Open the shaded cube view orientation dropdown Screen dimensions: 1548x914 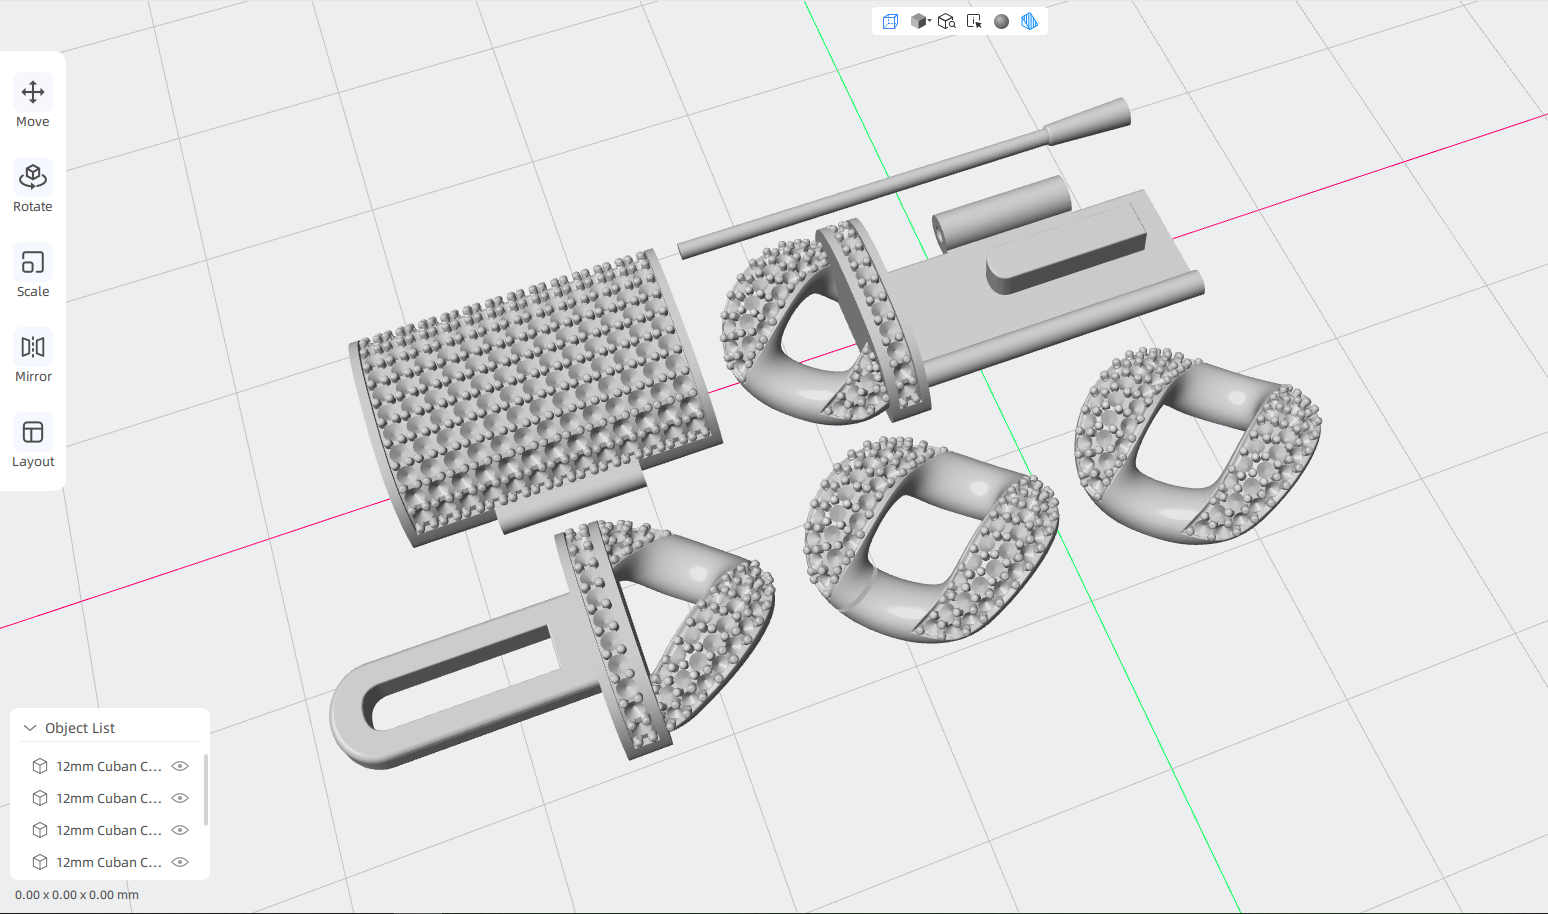[x=920, y=21]
